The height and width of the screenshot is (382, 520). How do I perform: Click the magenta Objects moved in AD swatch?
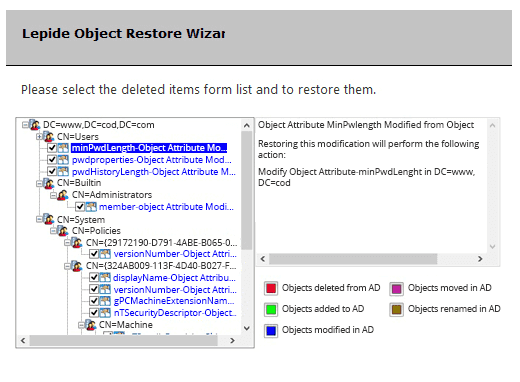coord(396,288)
